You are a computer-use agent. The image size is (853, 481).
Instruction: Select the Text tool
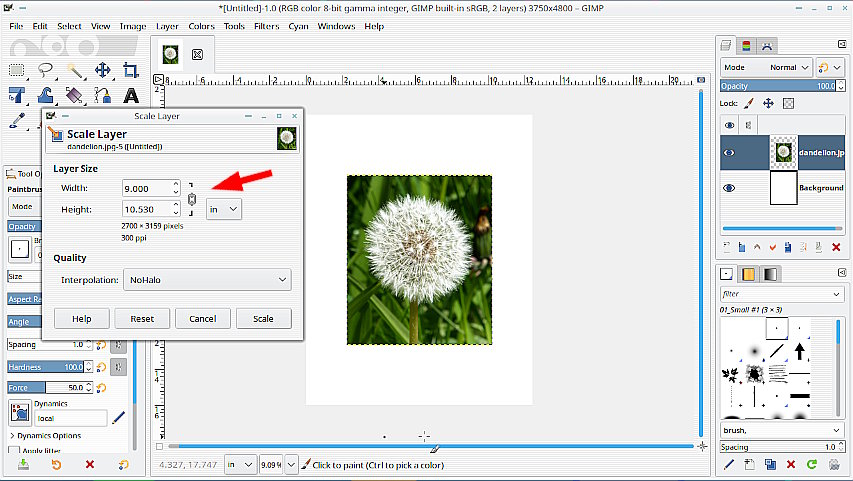pyautogui.click(x=131, y=96)
